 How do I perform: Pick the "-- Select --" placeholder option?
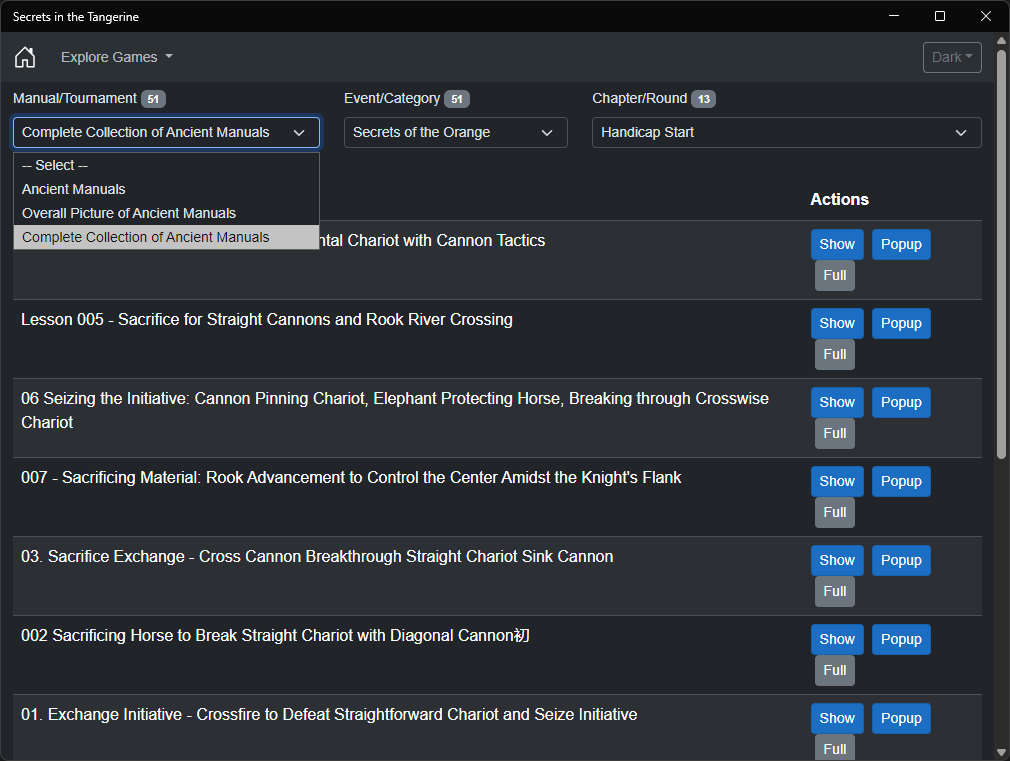[55, 165]
